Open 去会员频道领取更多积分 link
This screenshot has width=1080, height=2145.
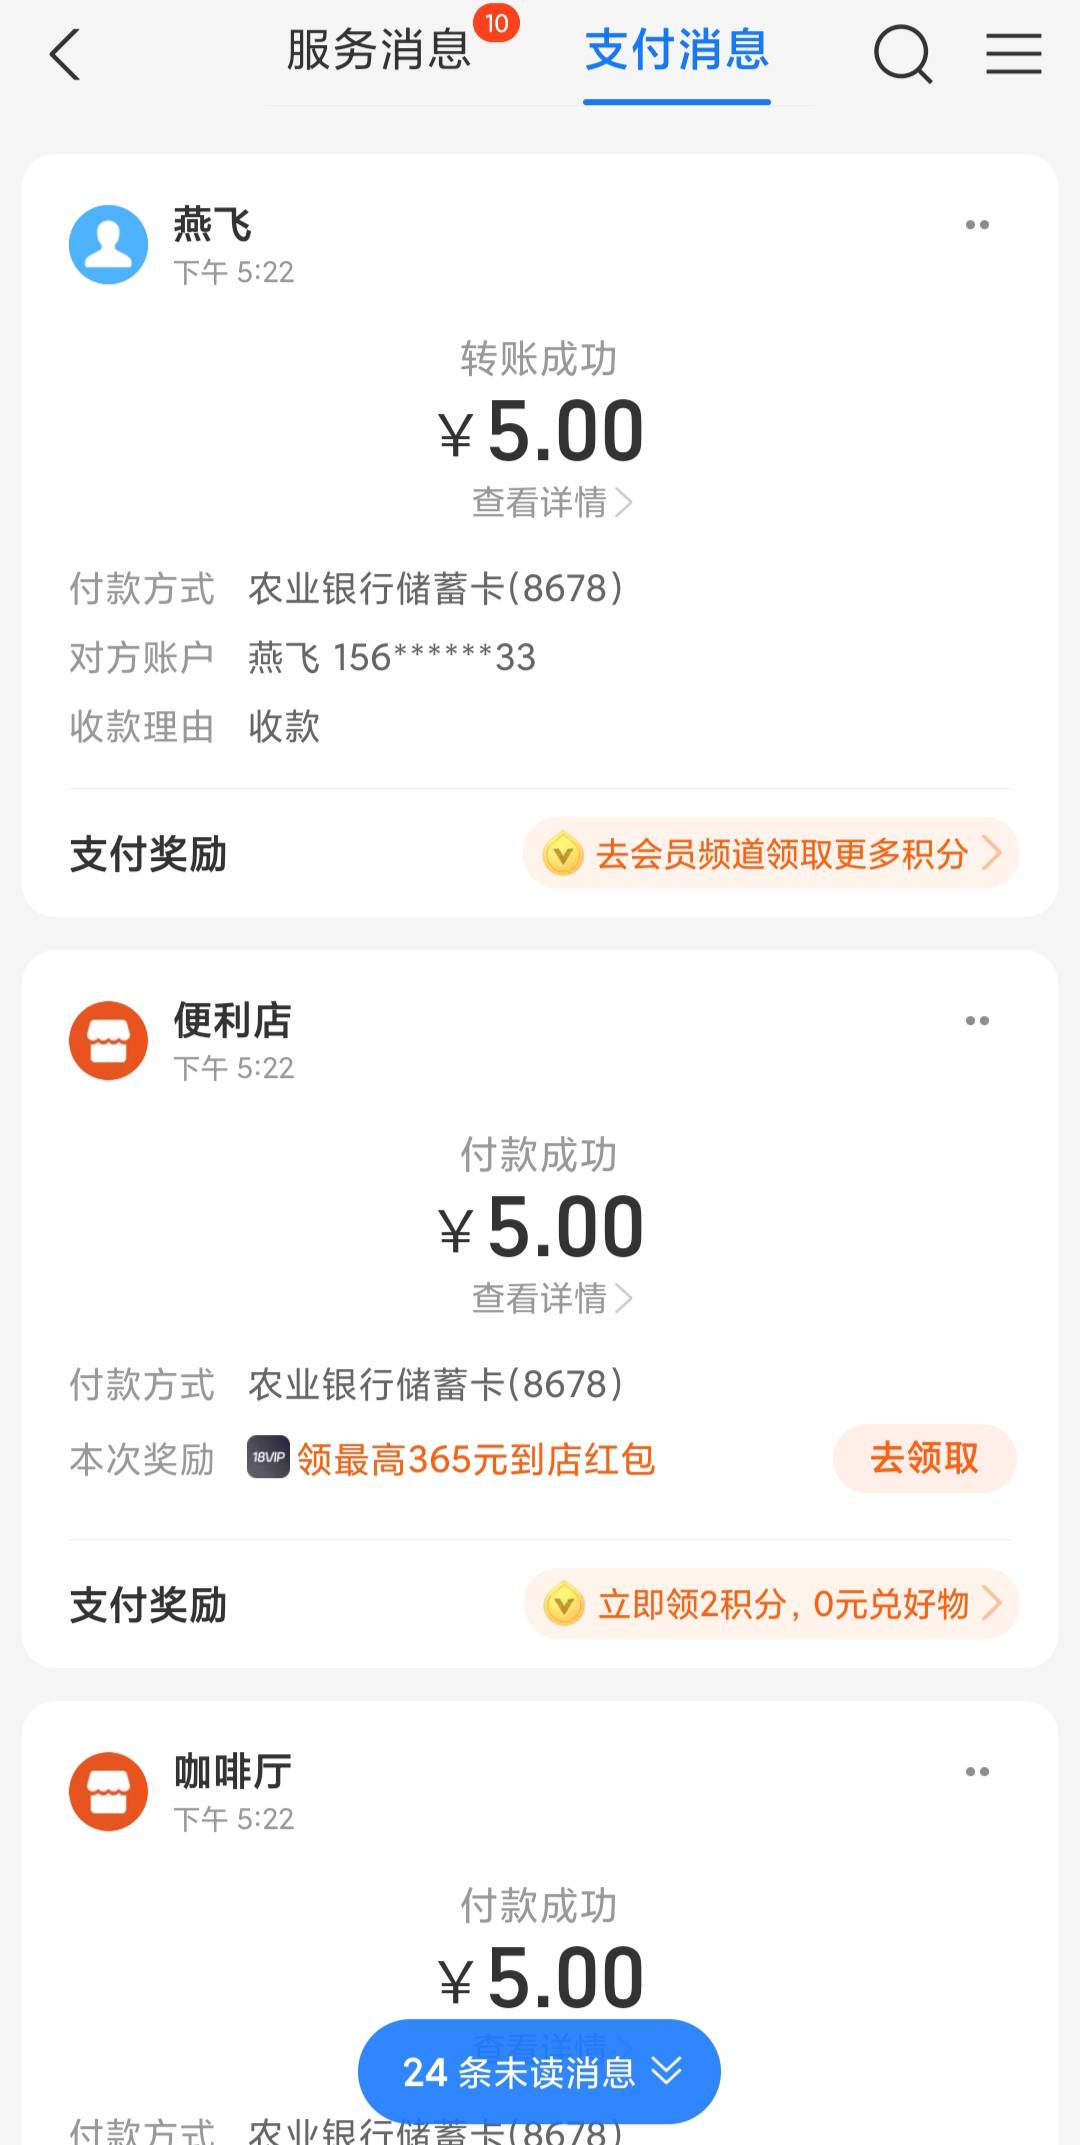click(x=771, y=854)
